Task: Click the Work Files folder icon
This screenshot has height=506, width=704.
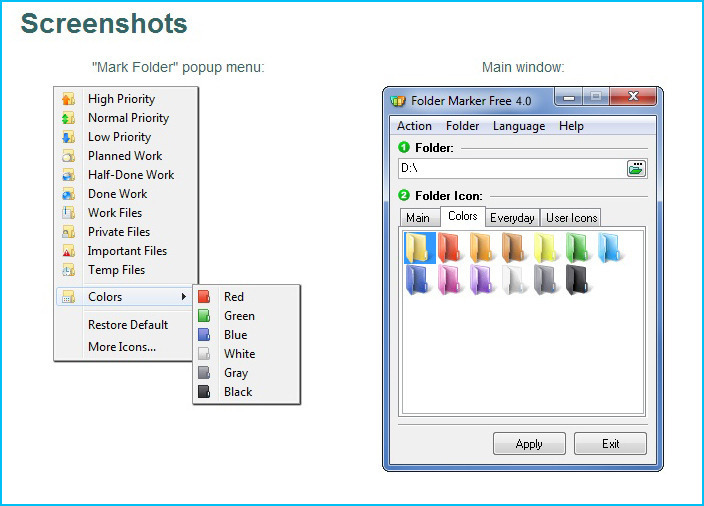Action: pos(68,213)
